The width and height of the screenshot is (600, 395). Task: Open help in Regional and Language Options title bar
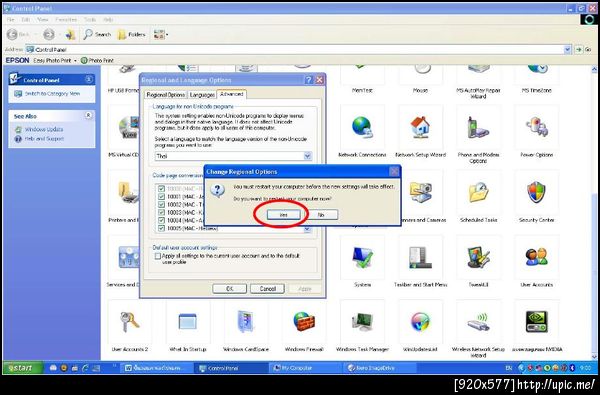[x=308, y=80]
